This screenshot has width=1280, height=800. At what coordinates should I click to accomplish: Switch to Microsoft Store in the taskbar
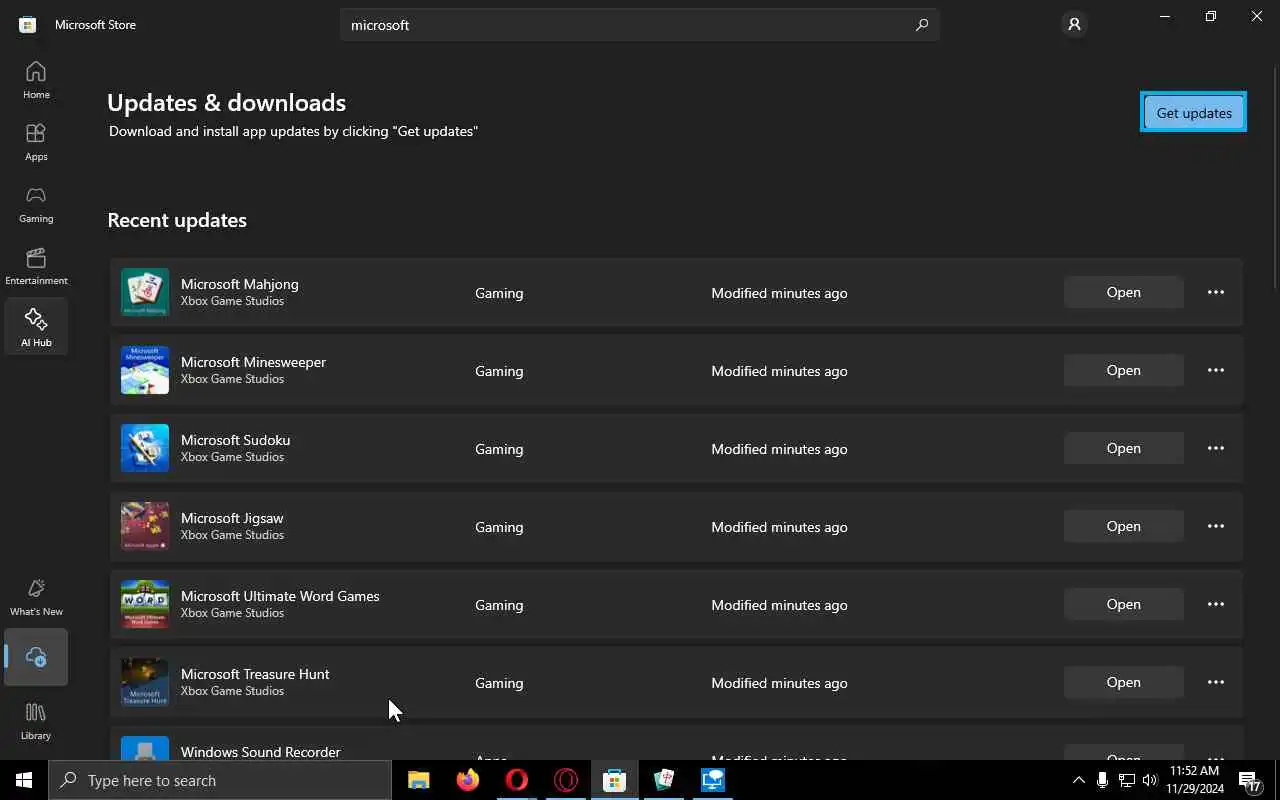pyautogui.click(x=615, y=780)
